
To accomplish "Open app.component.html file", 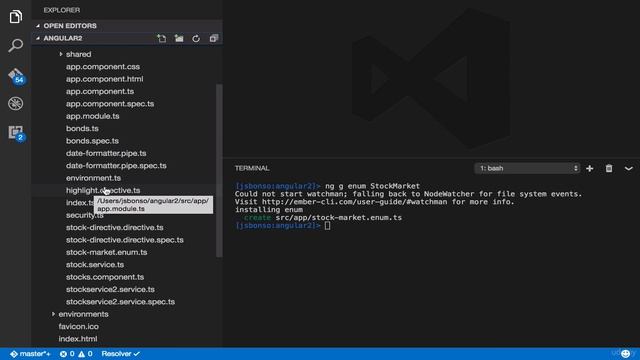I will (x=104, y=79).
